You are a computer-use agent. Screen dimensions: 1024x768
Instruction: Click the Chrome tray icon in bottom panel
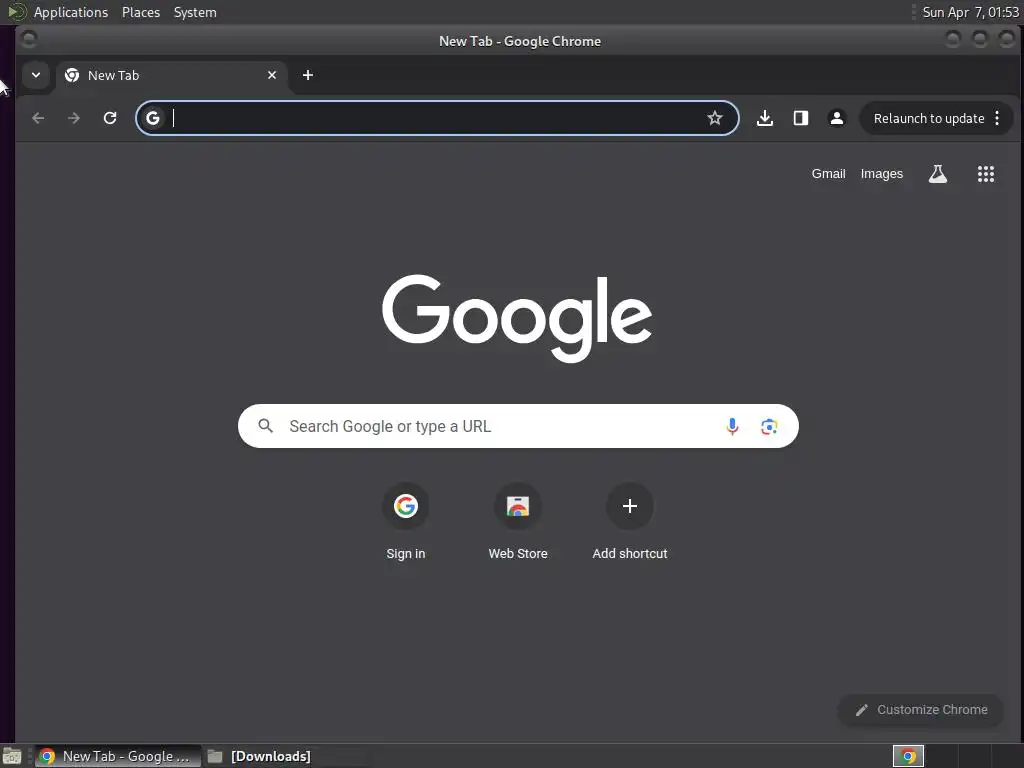tap(908, 756)
